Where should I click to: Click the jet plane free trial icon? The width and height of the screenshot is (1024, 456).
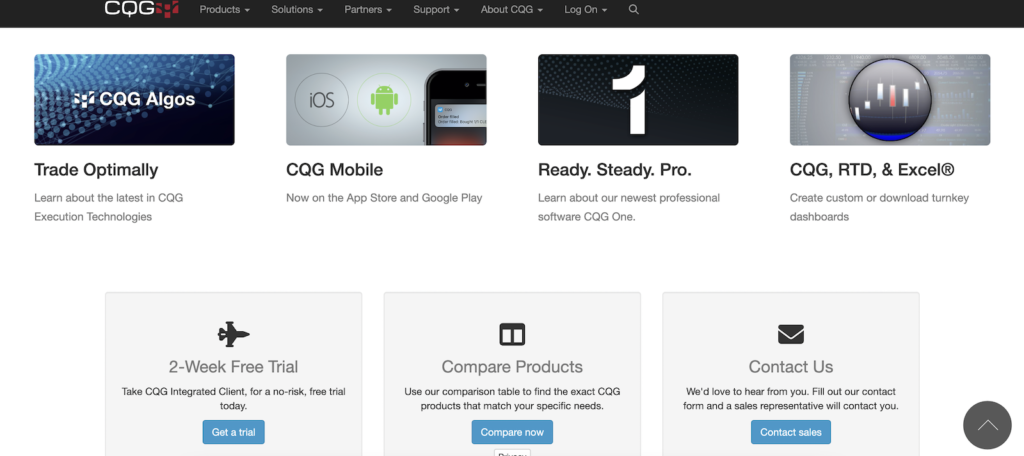233,334
